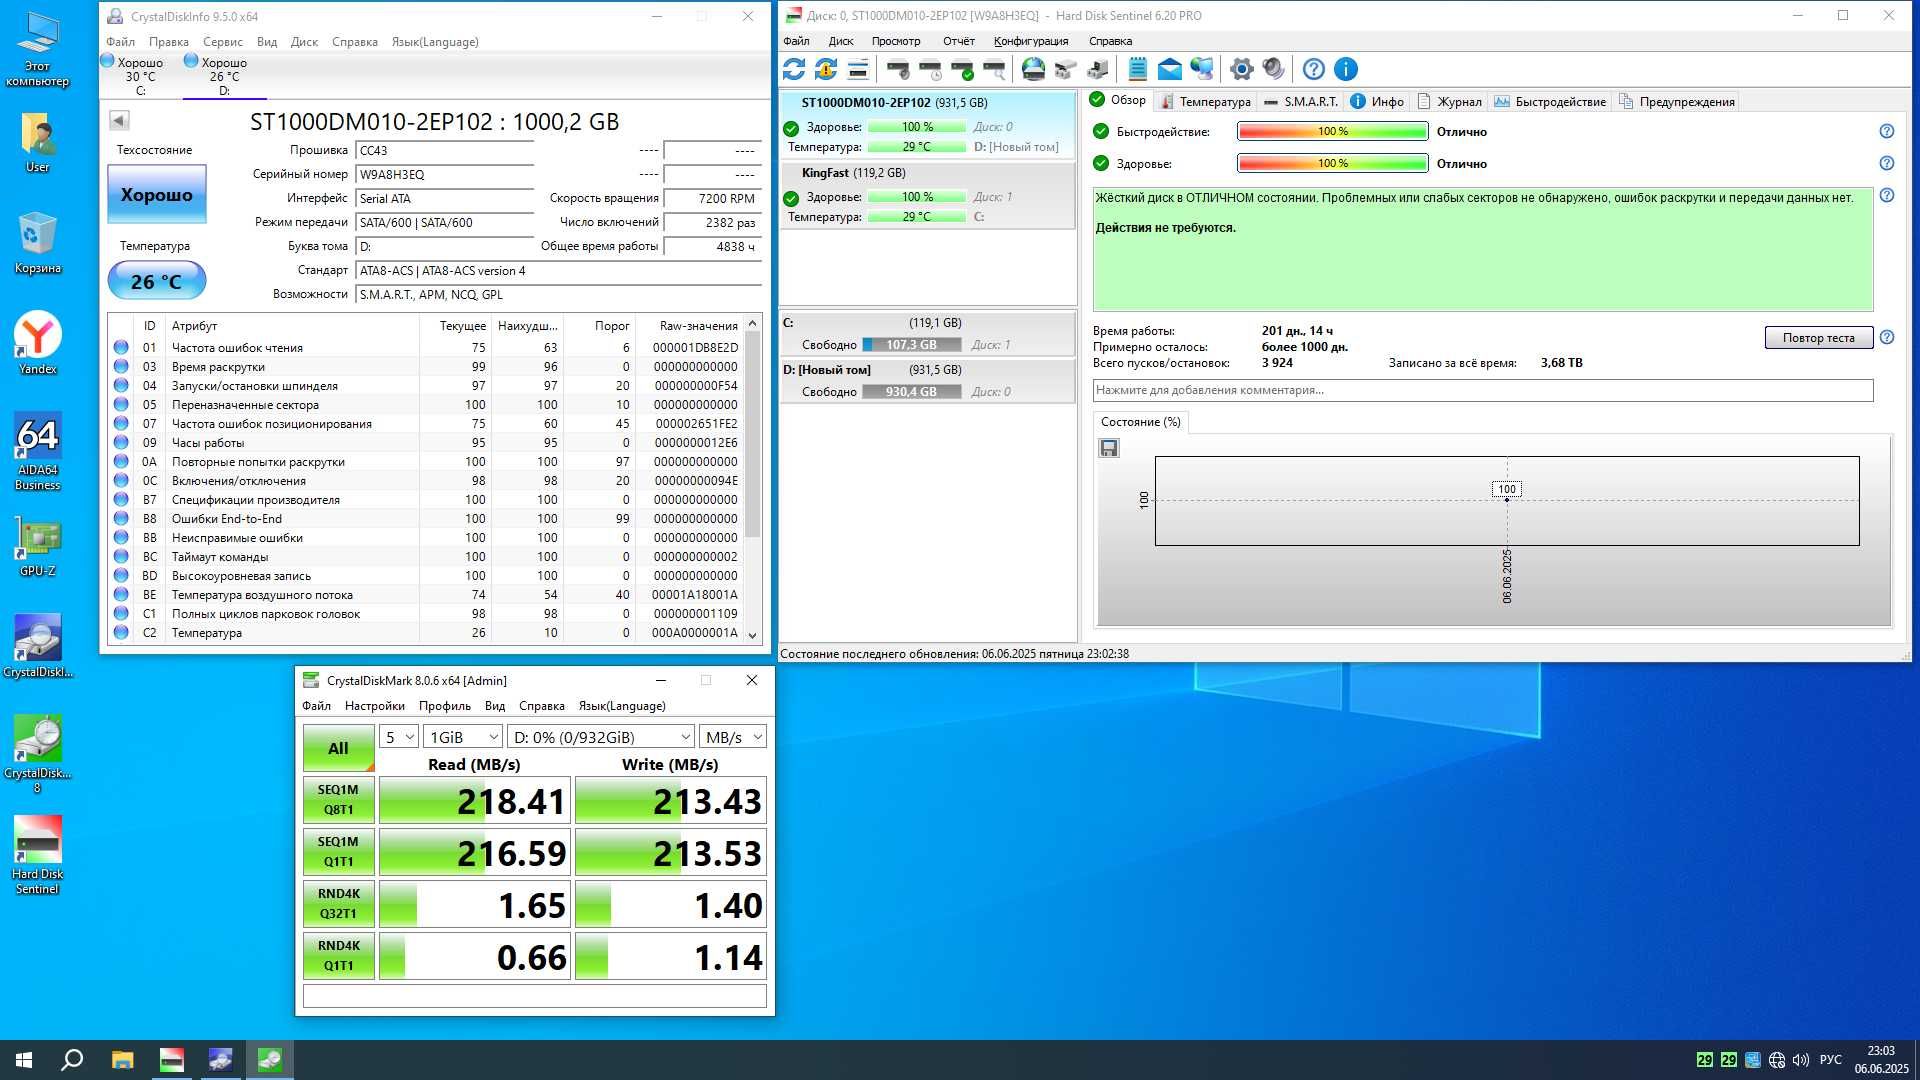Click the All button in CrystalDiskMark
This screenshot has width=1920, height=1080.
pos(338,748)
